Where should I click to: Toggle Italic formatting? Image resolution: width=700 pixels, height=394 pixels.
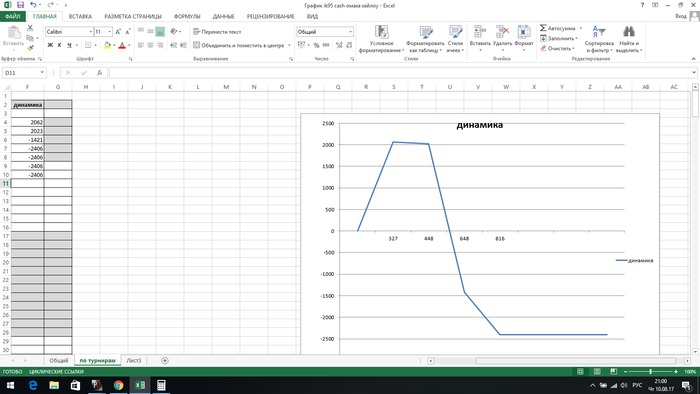[59, 45]
